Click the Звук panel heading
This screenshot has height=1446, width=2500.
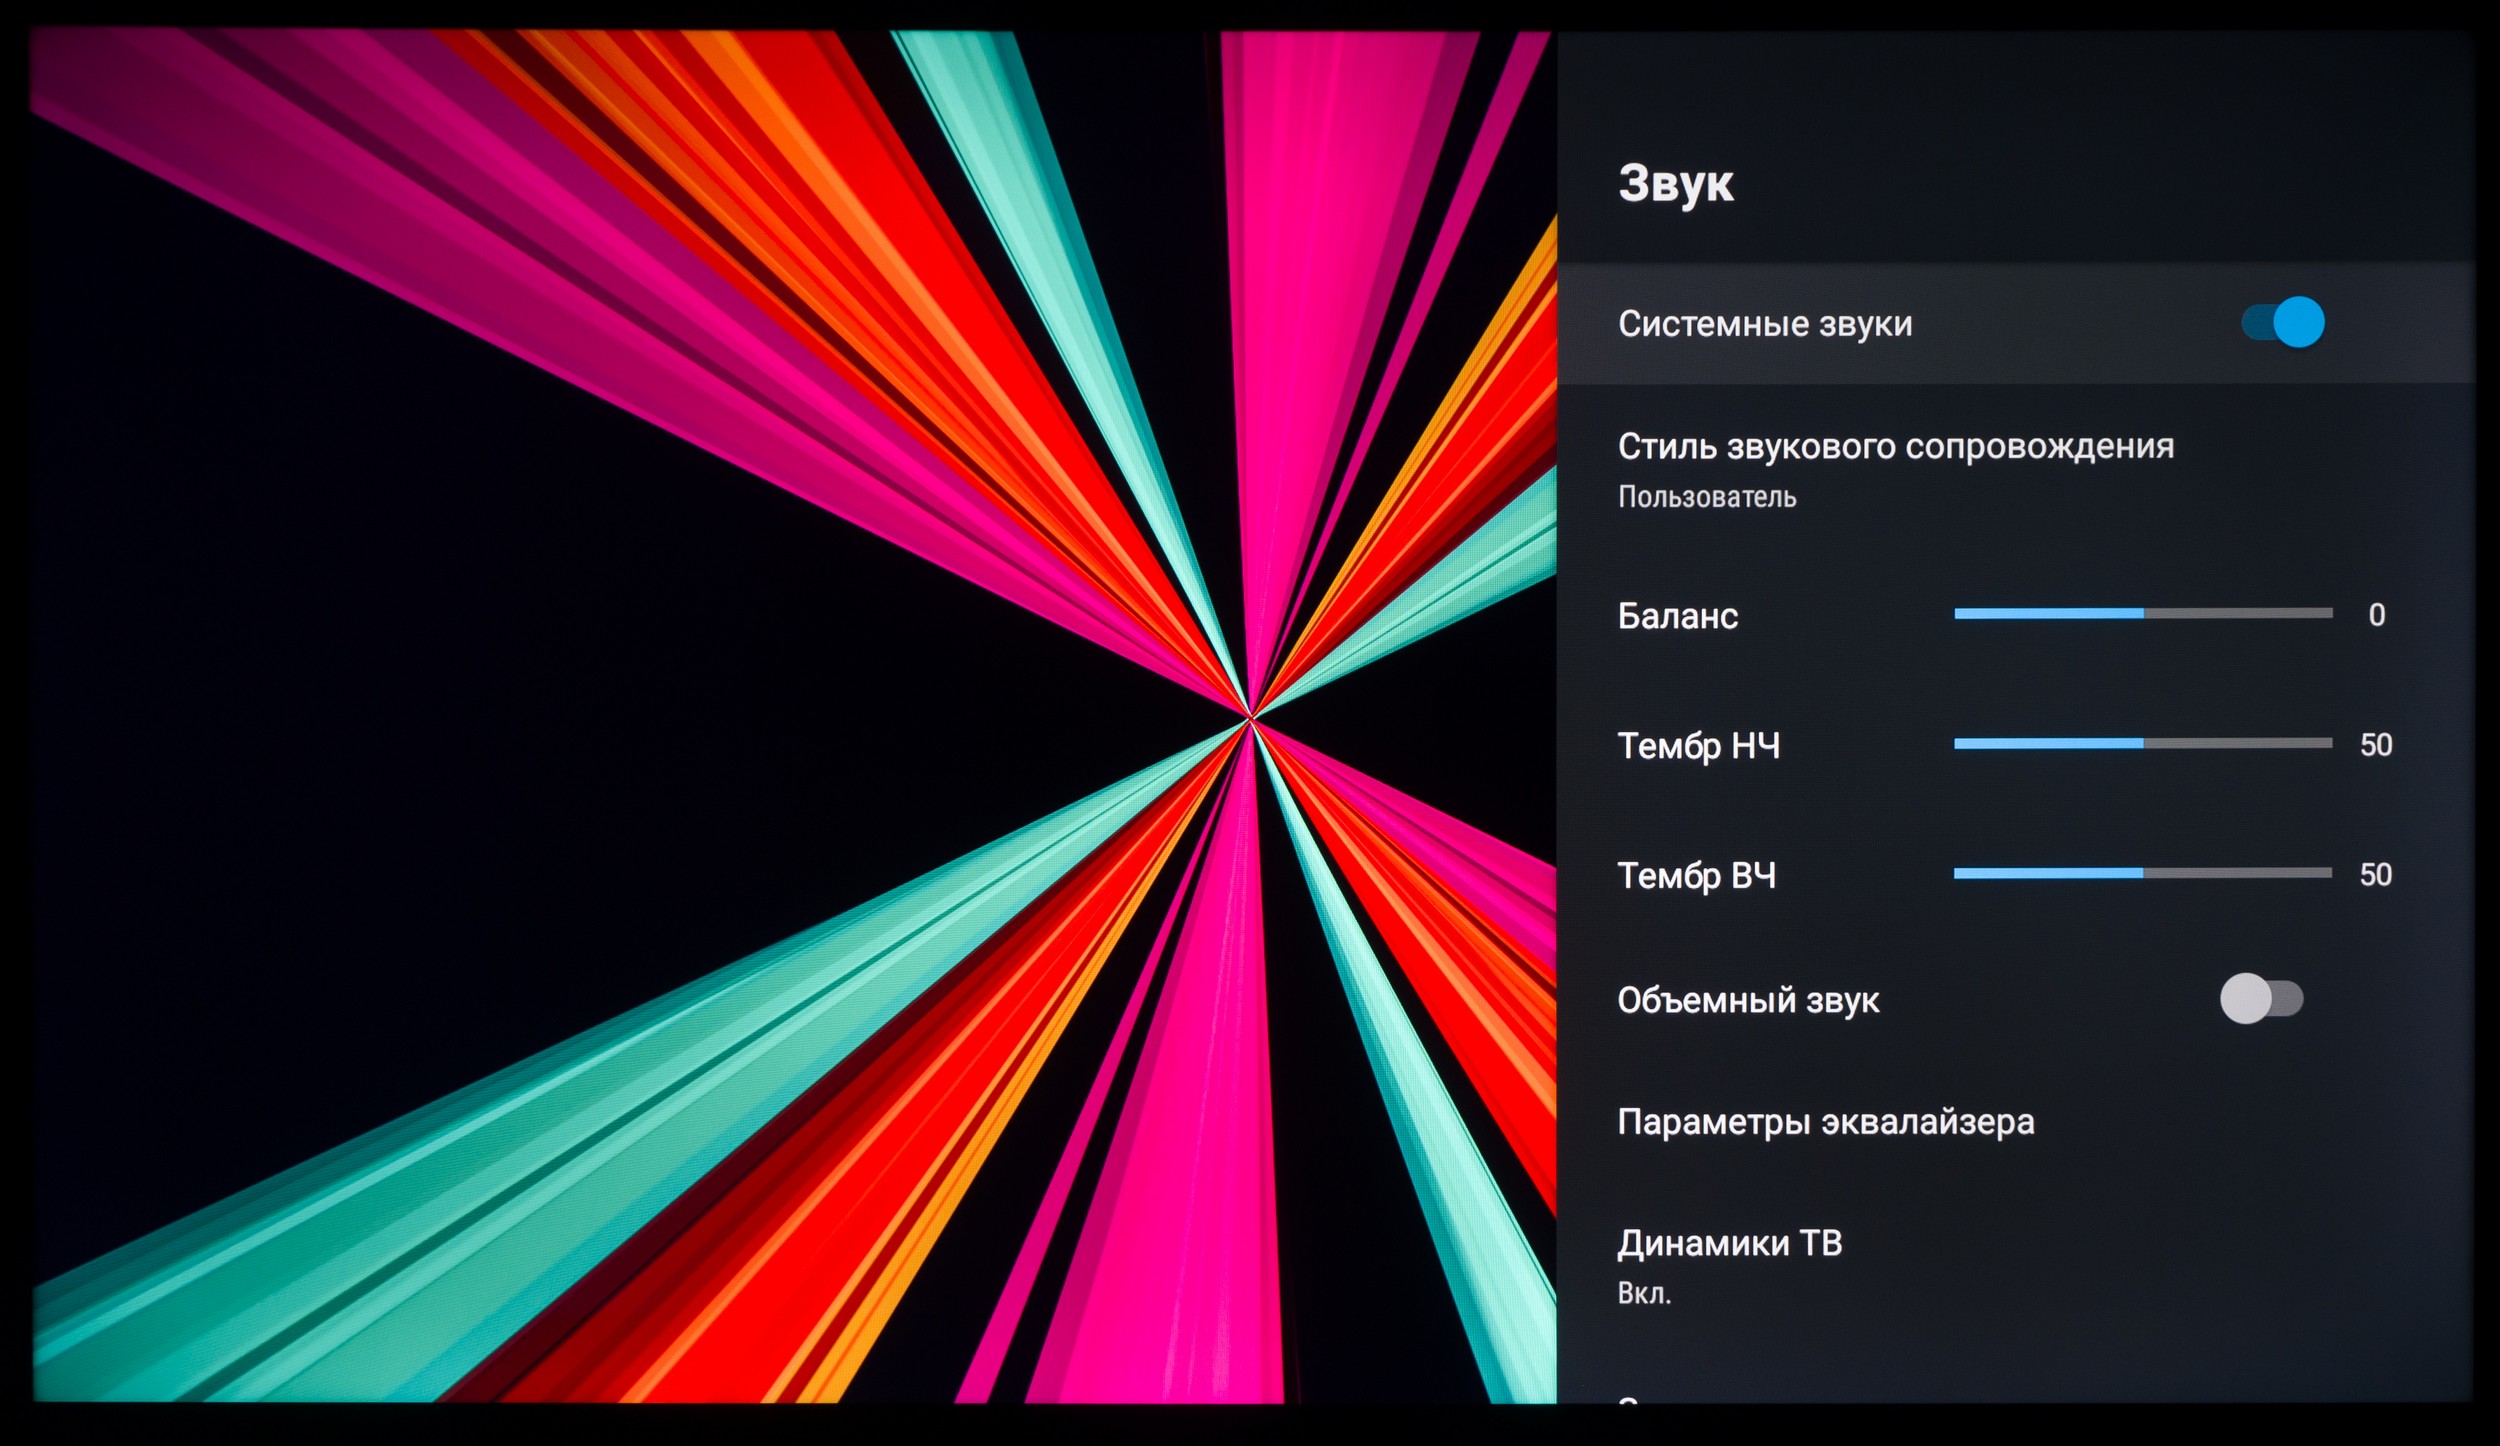coord(1675,184)
